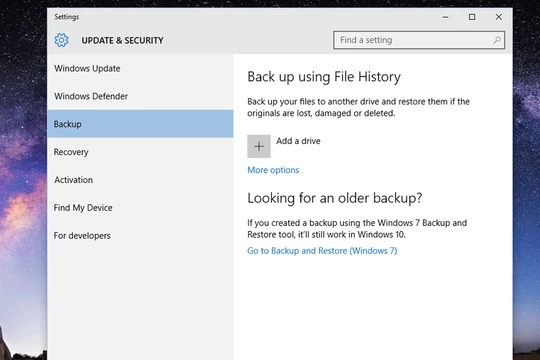Maximize the Settings window

click(472, 17)
